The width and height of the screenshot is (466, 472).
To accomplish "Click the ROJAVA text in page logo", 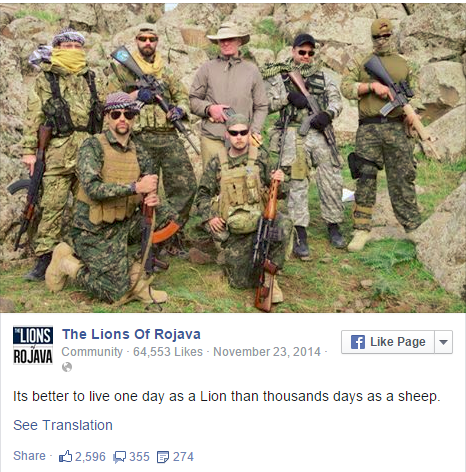I will [33, 356].
